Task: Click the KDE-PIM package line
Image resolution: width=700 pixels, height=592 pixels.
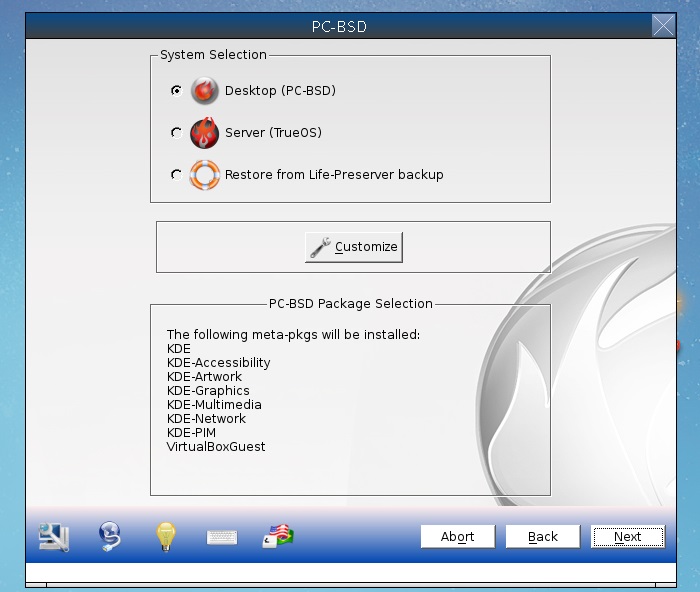Action: tap(191, 433)
